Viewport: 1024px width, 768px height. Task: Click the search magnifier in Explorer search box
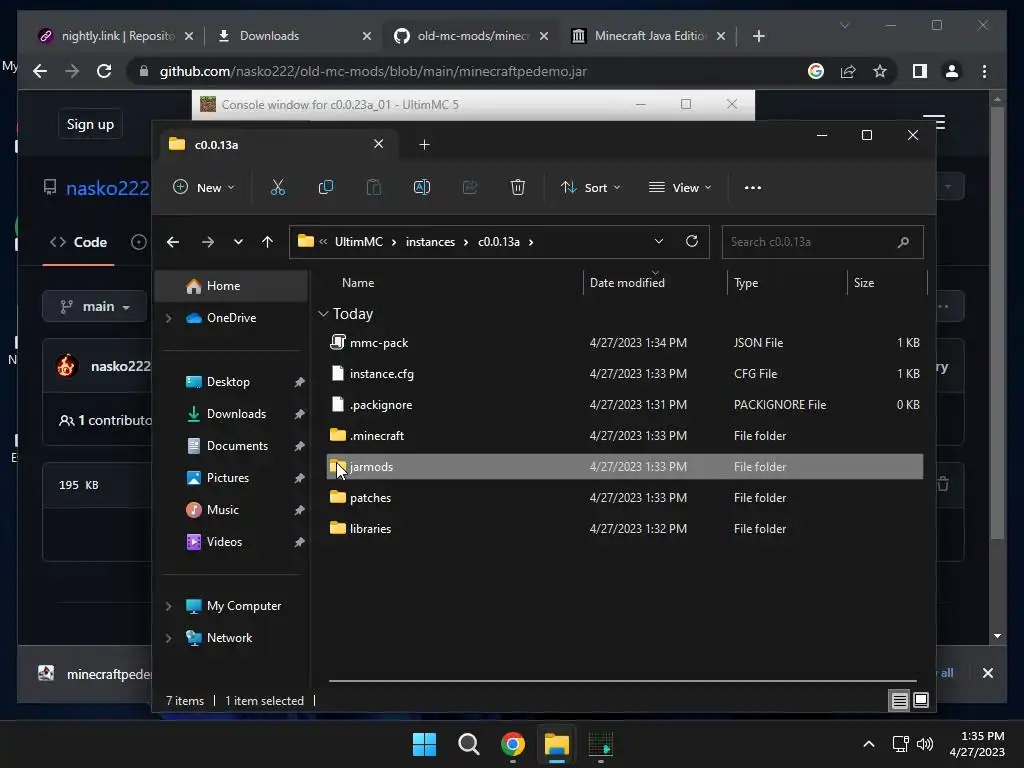point(903,242)
